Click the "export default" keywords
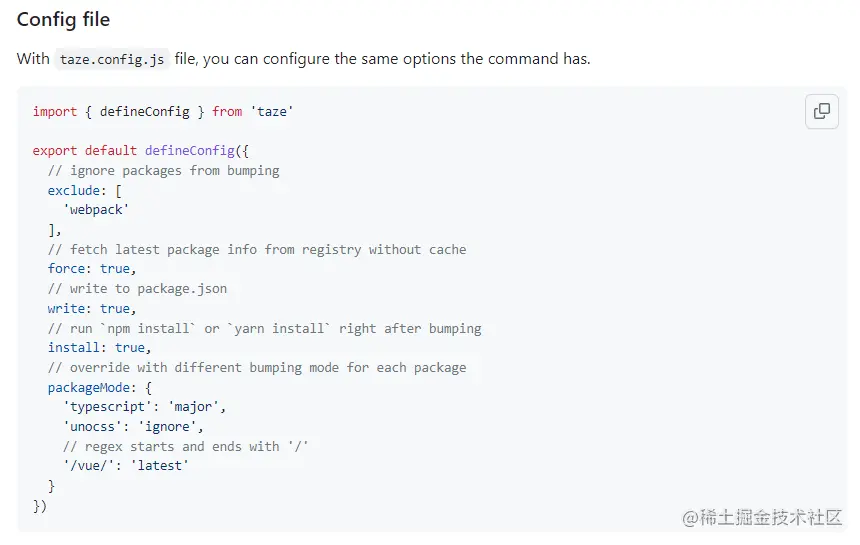Screen dimensions: 860x545 tap(84, 150)
